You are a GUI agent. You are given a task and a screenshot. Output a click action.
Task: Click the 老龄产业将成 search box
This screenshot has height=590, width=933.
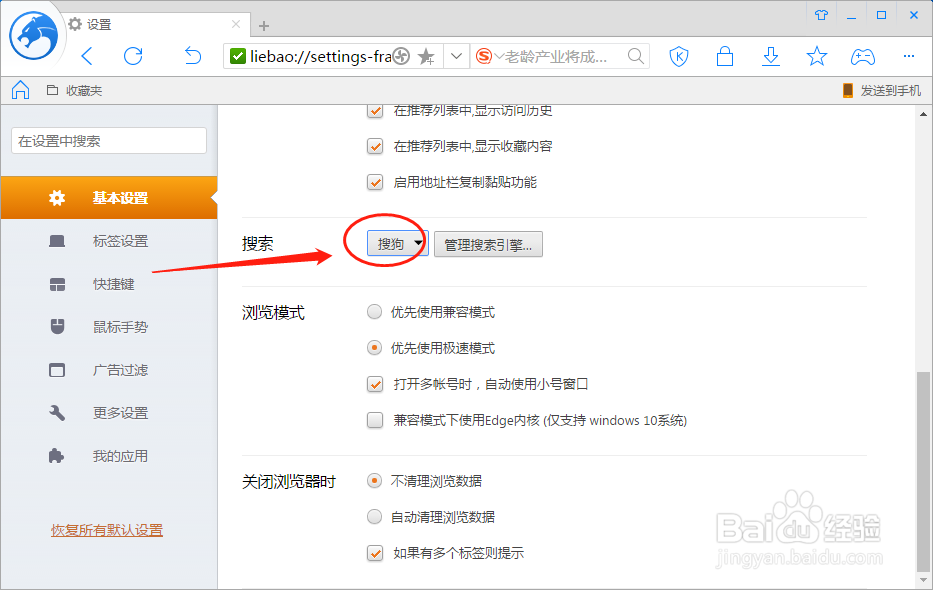click(x=559, y=57)
